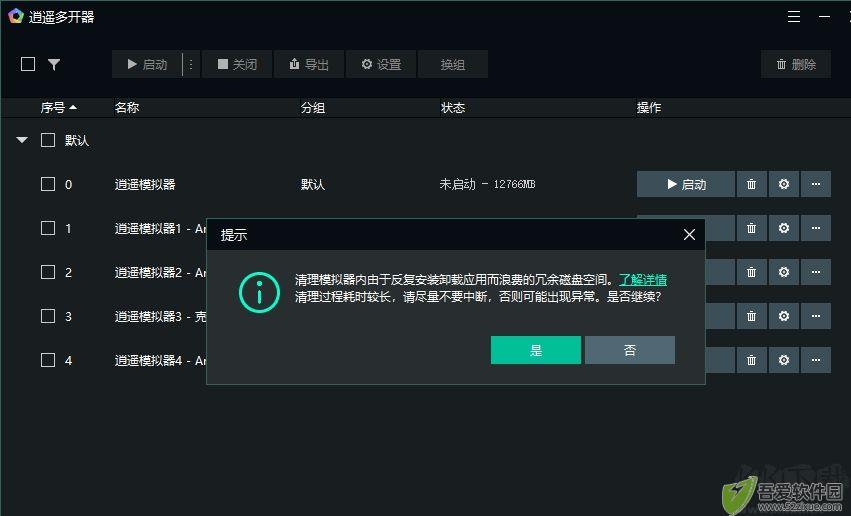Check the checkbox for emulator 0
The height and width of the screenshot is (516, 851).
[48, 184]
